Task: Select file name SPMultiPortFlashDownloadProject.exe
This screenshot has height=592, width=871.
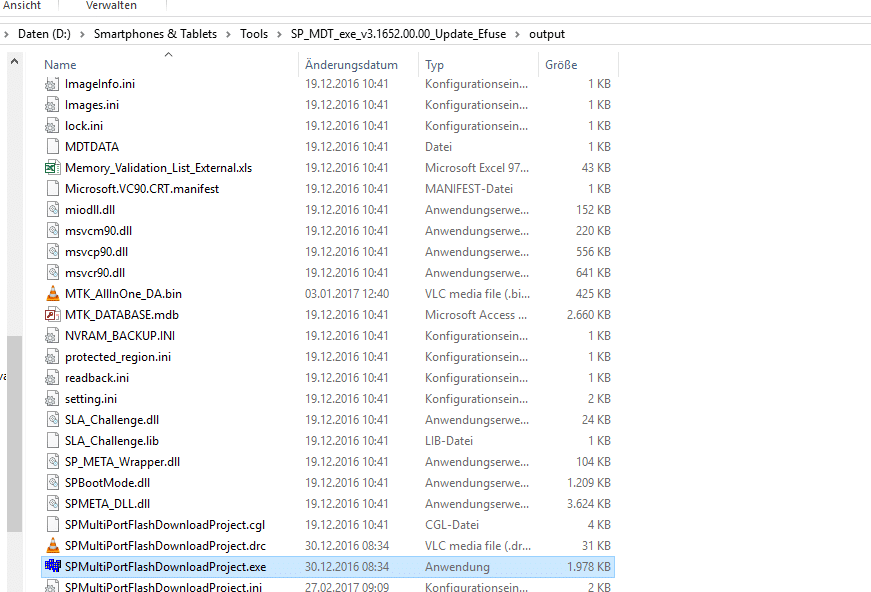Action: click(166, 567)
